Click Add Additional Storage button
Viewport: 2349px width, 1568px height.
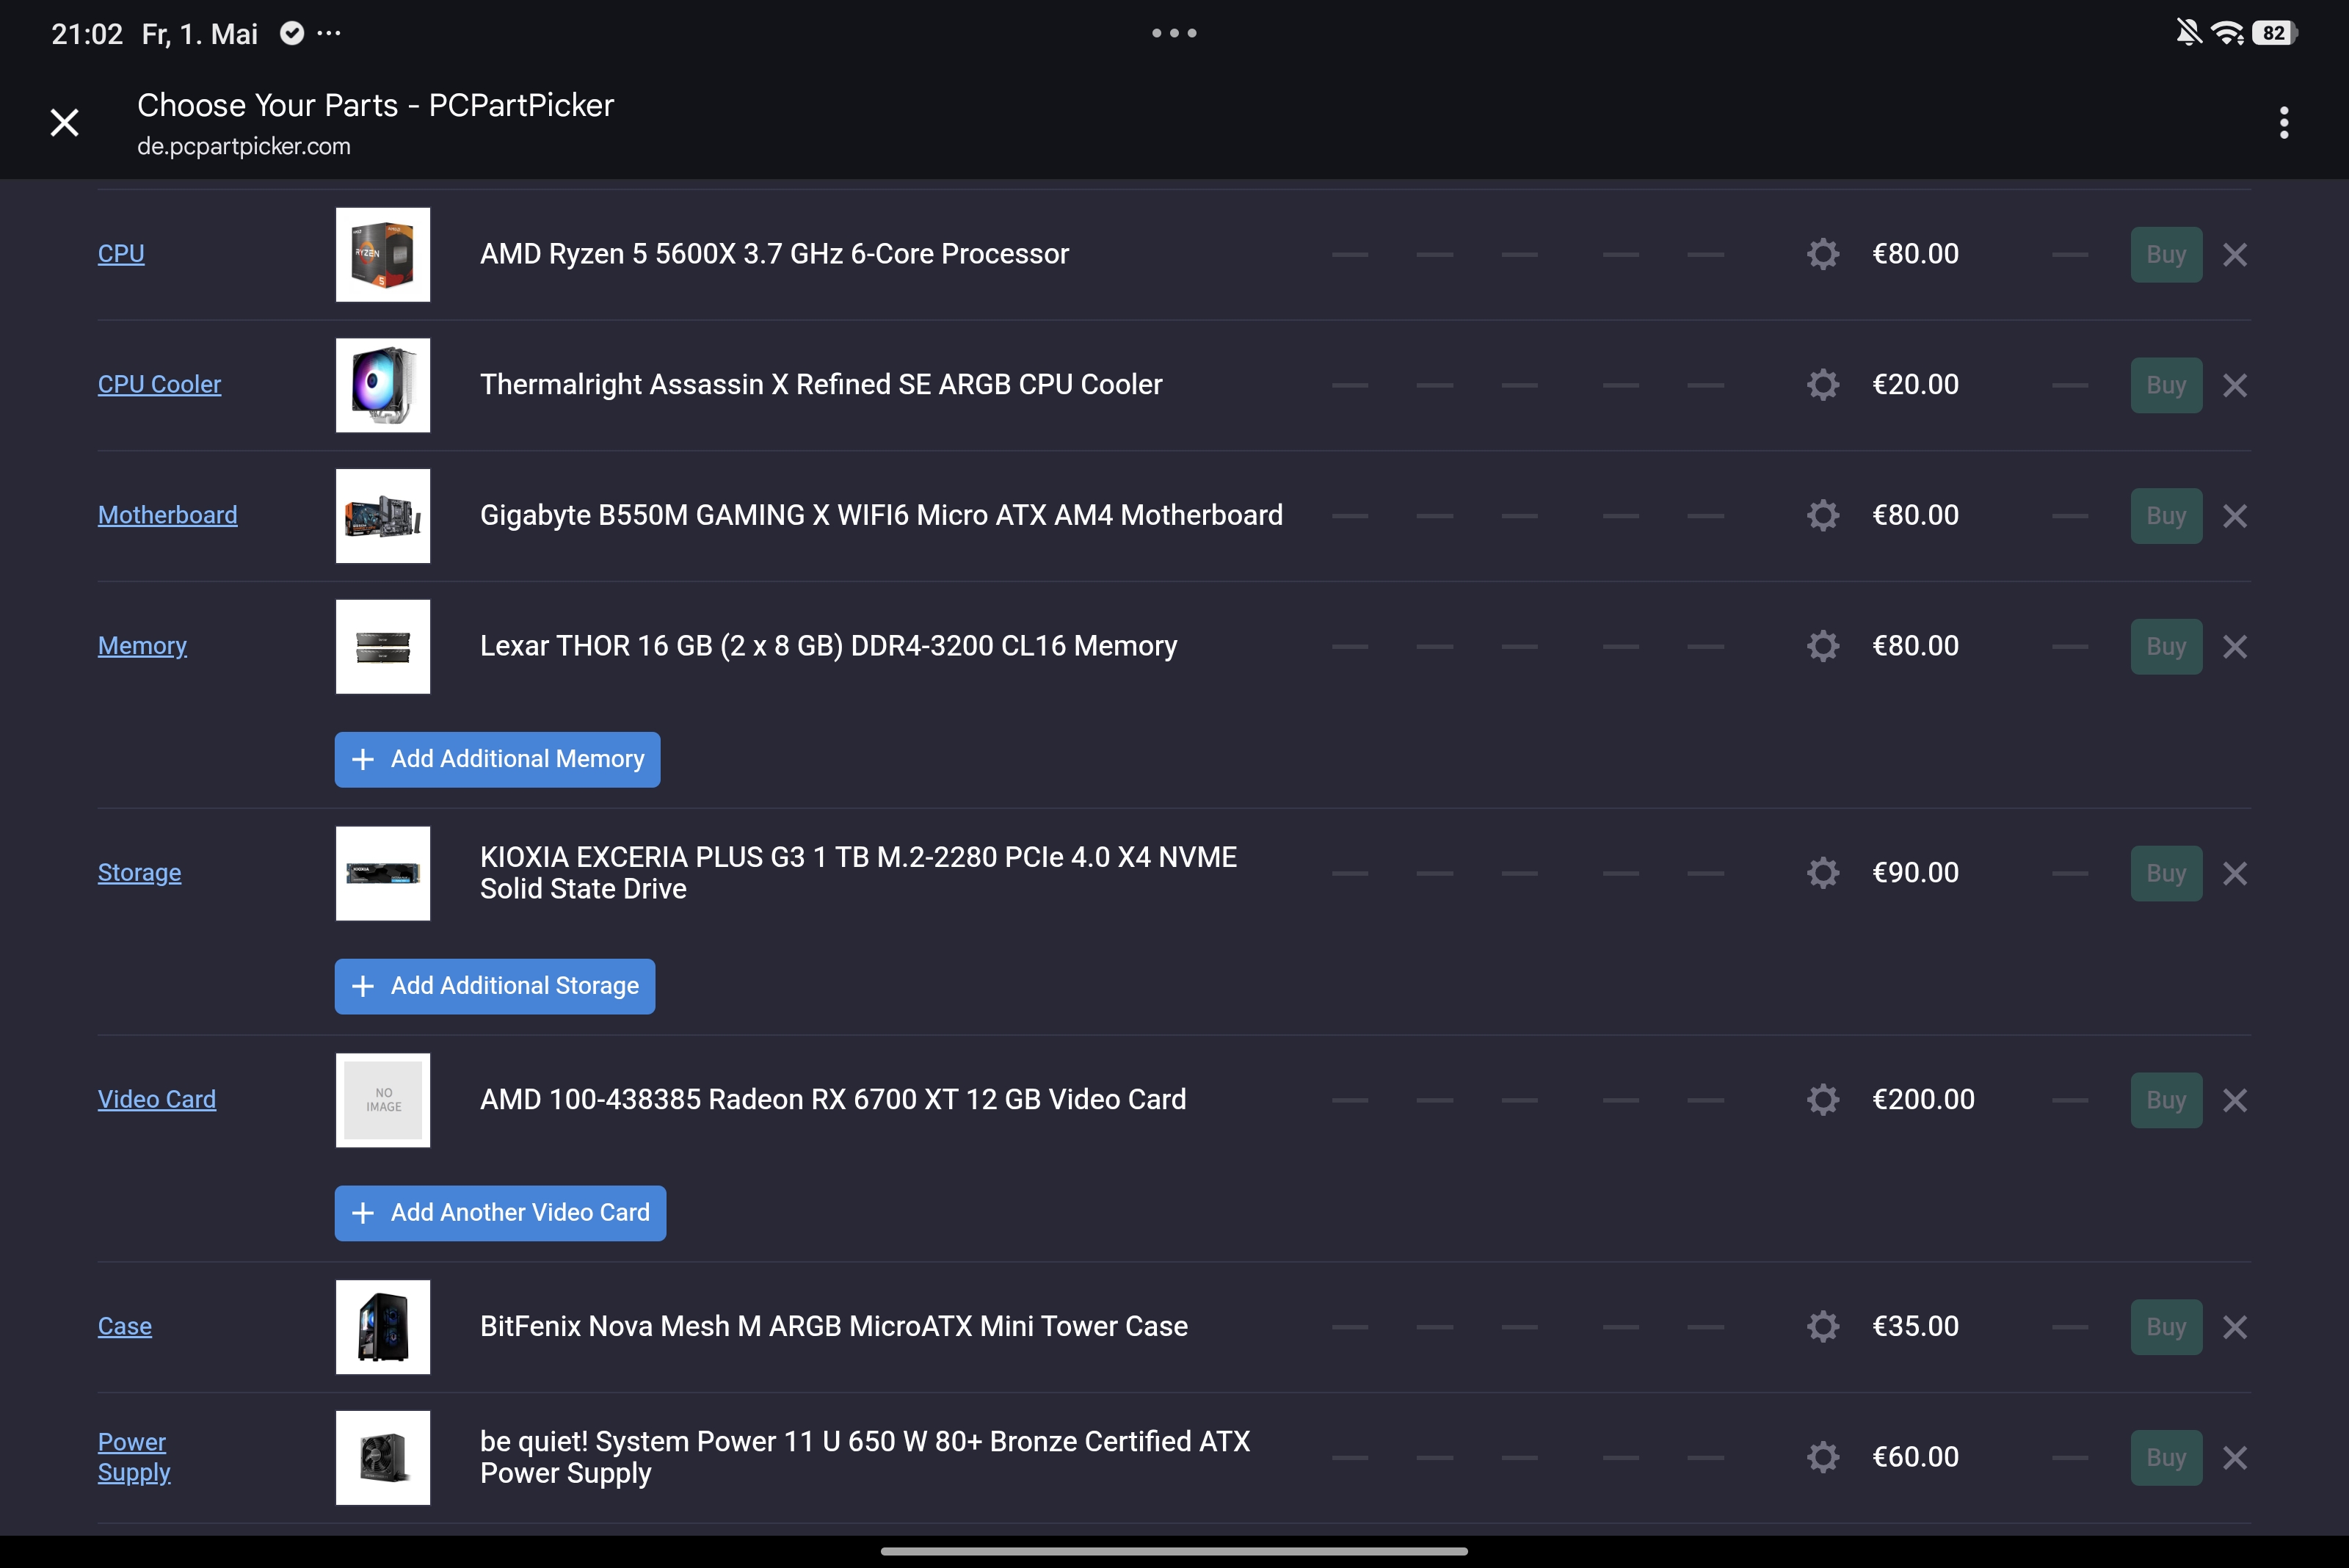495,987
